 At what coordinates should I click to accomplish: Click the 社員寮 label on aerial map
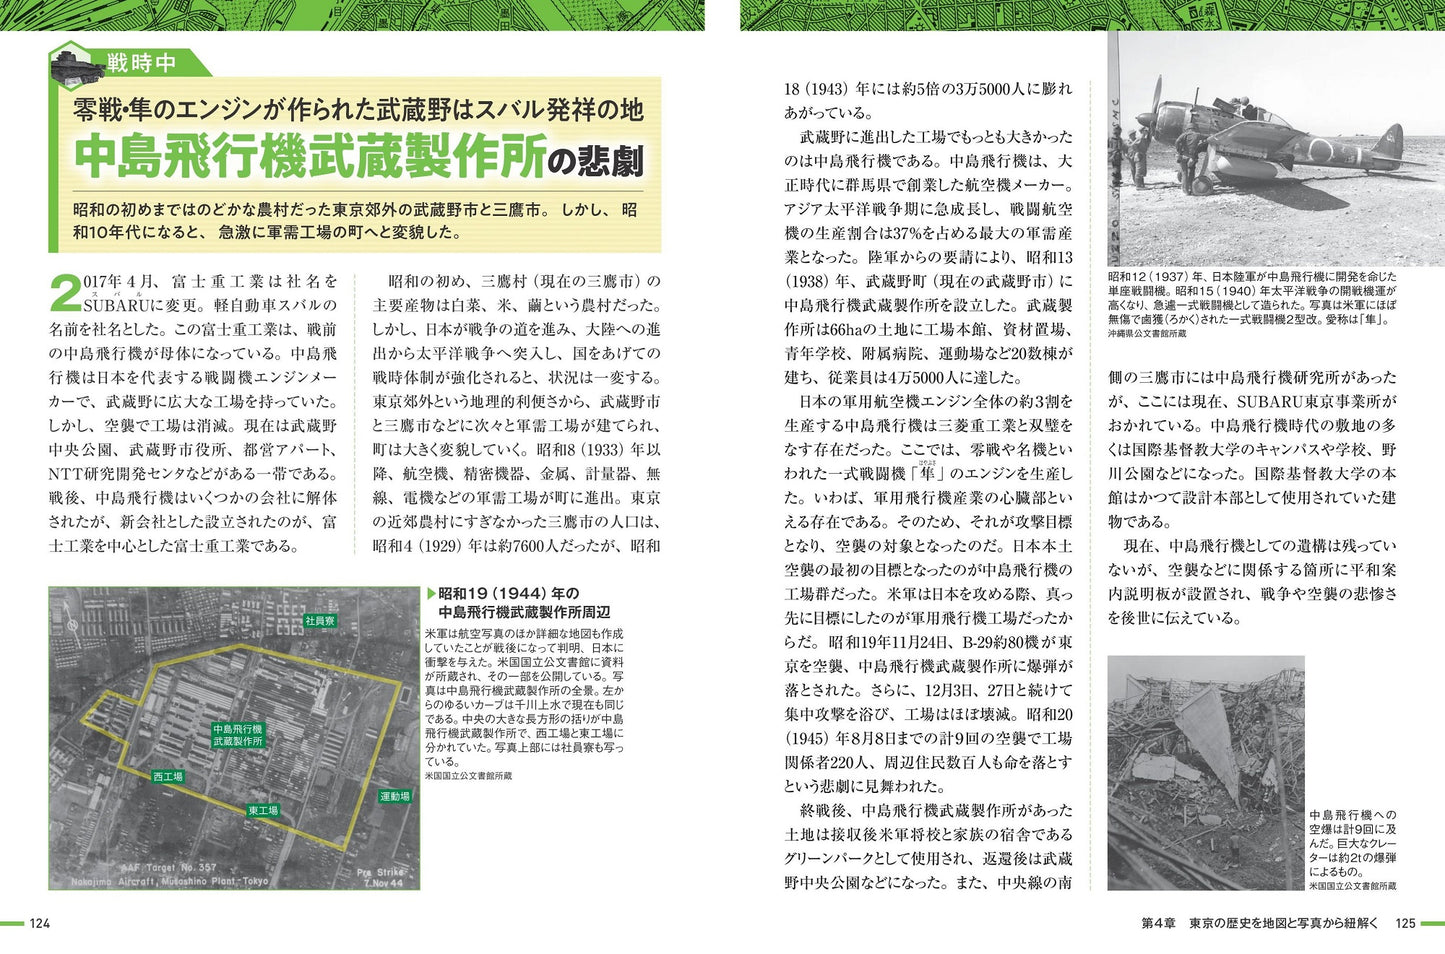tap(320, 621)
